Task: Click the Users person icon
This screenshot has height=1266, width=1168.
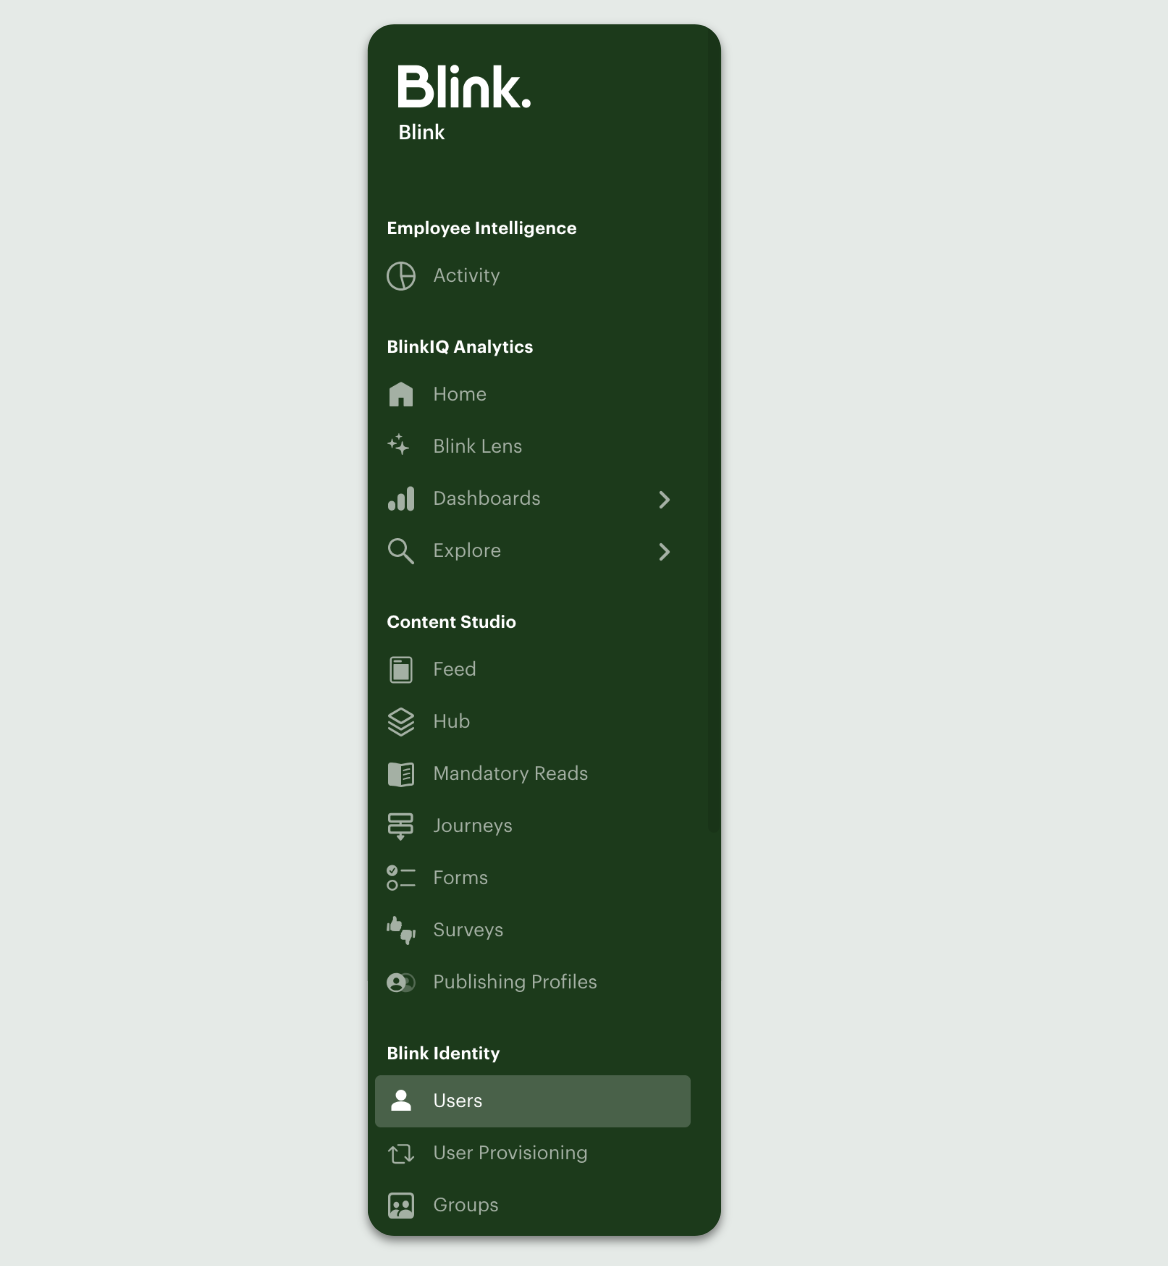Action: click(x=401, y=1100)
